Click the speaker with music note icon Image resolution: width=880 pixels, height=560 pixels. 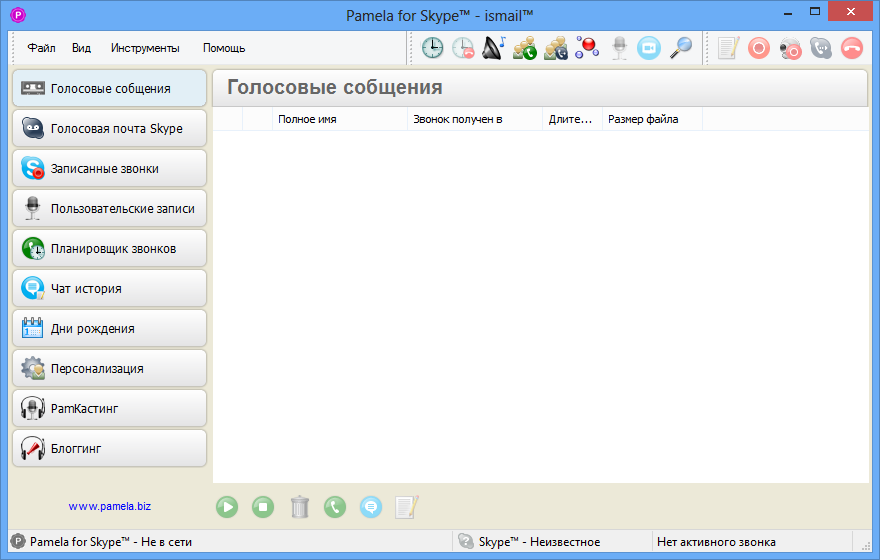tap(494, 48)
